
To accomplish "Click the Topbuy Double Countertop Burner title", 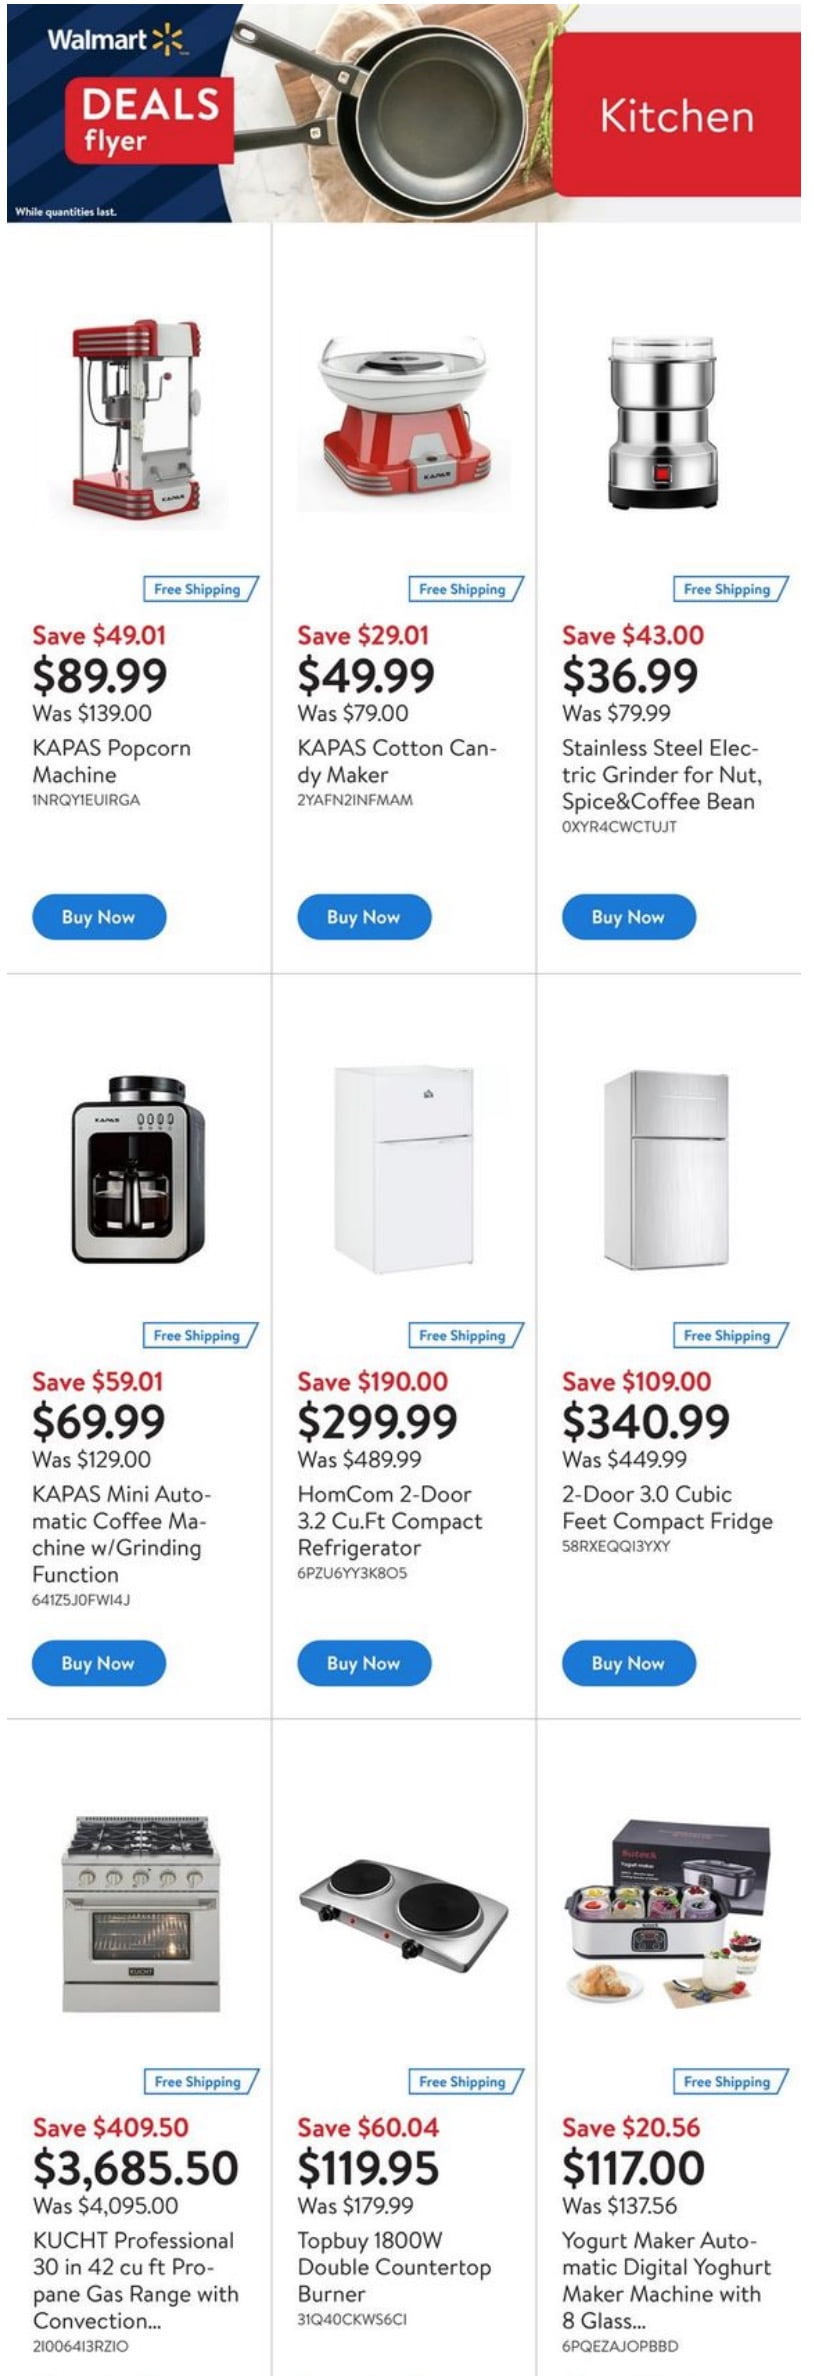I will pyautogui.click(x=394, y=2266).
